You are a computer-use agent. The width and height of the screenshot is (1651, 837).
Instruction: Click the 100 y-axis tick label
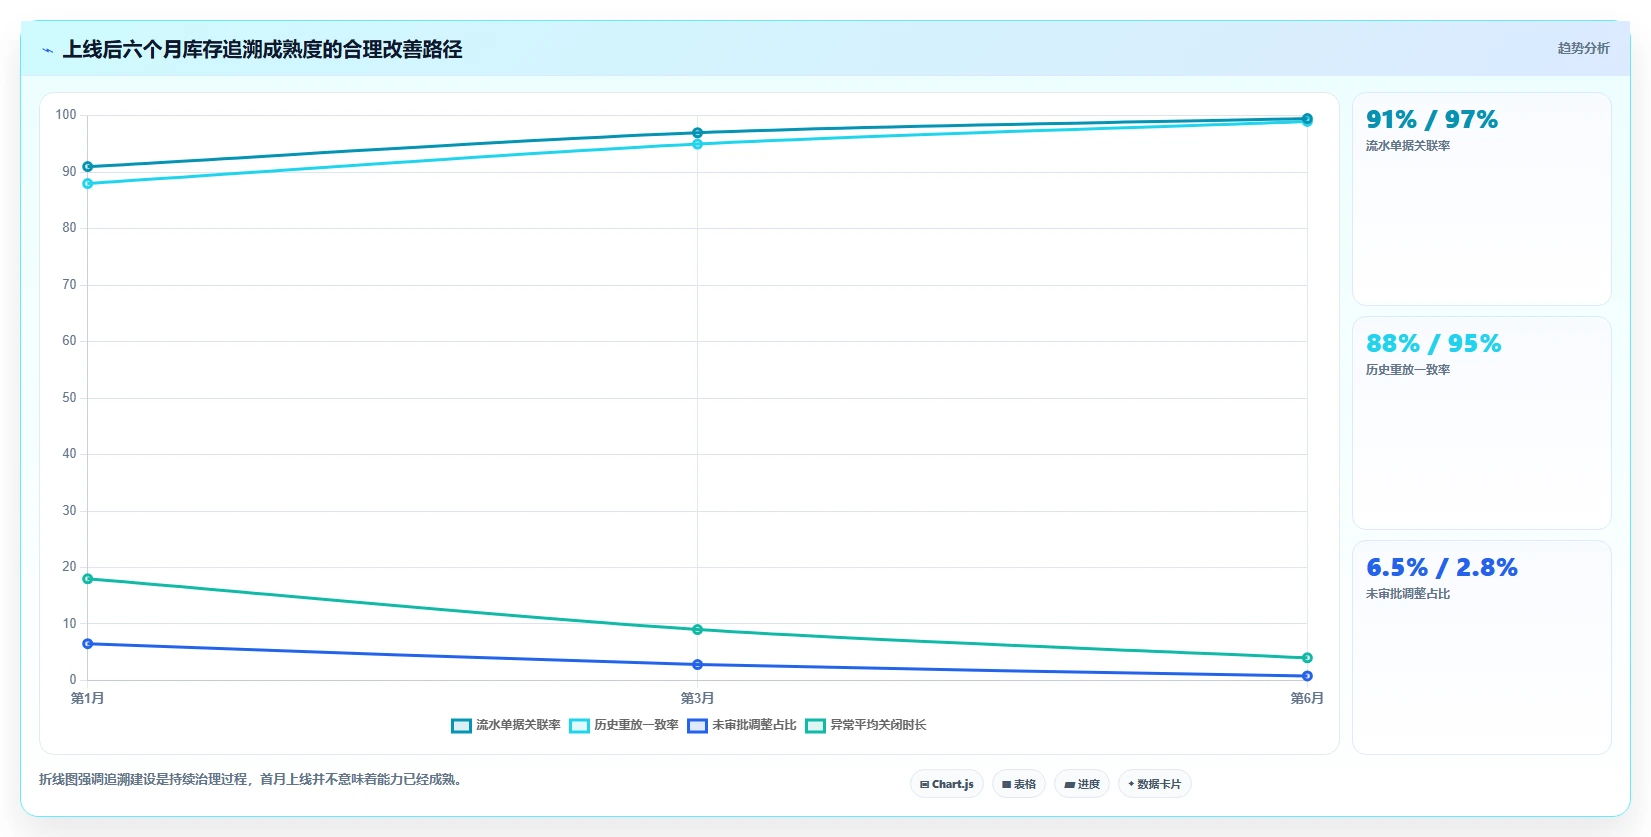click(66, 115)
